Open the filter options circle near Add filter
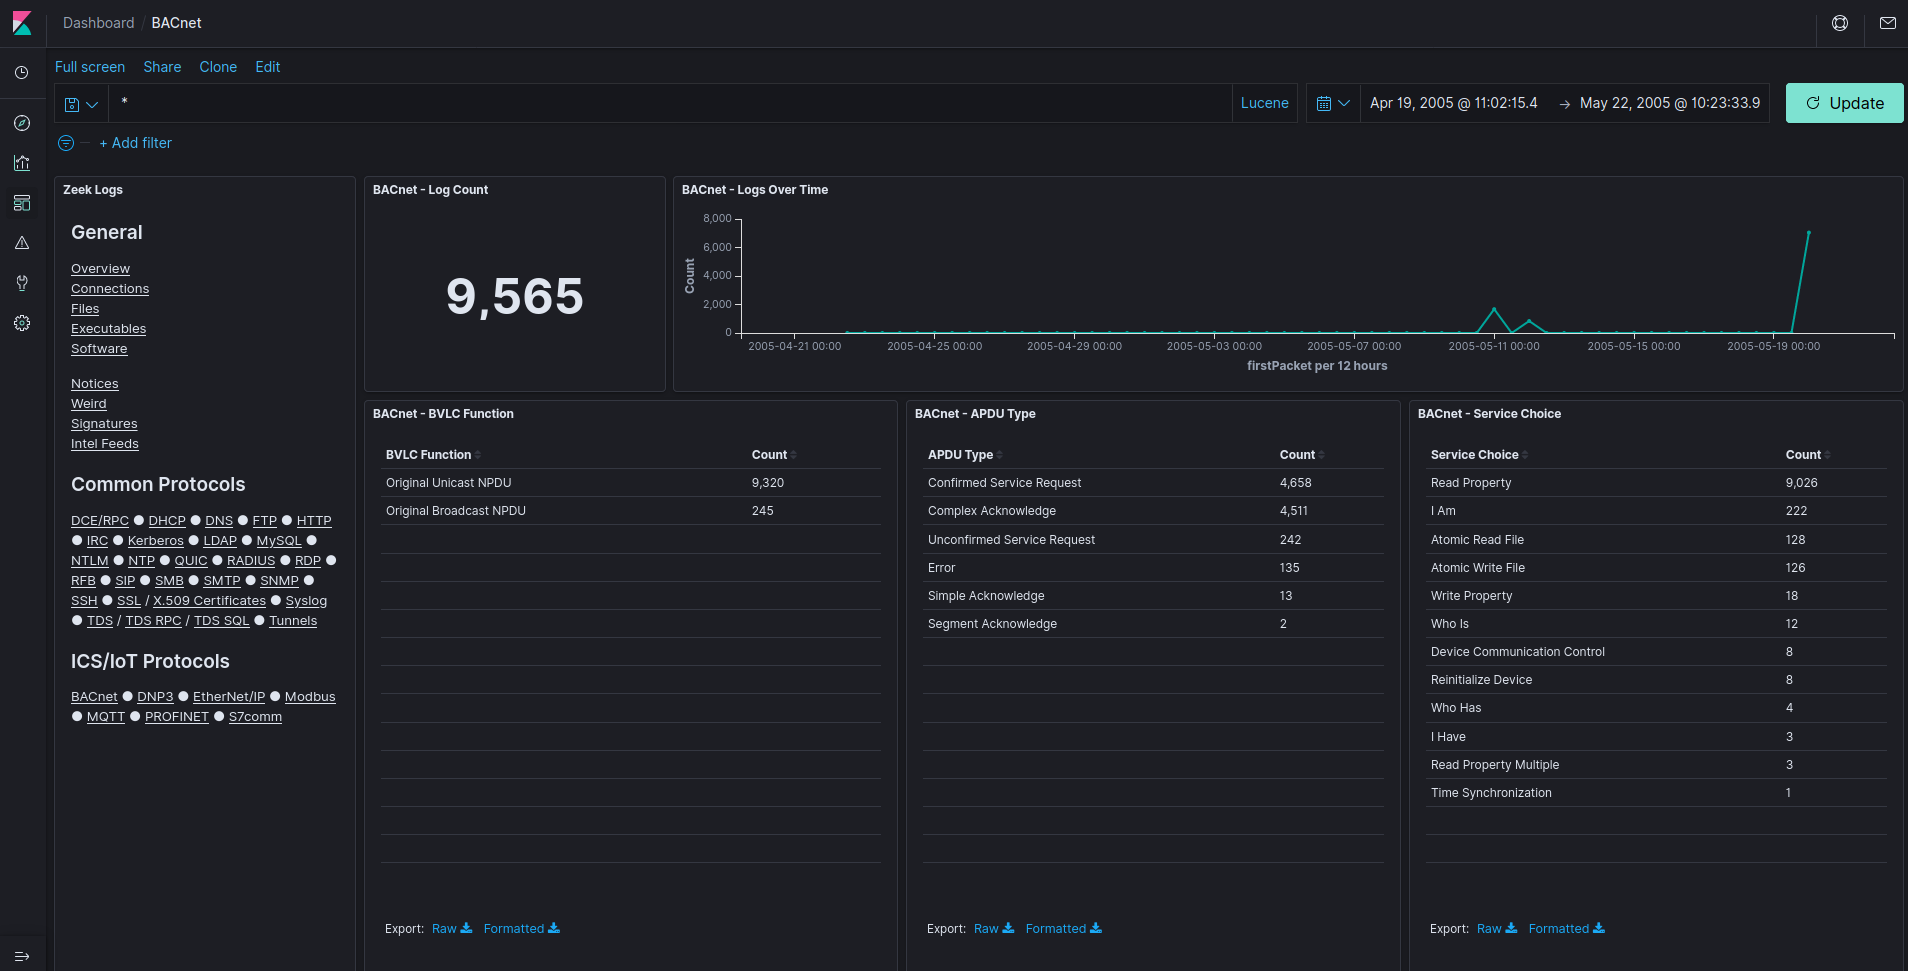The width and height of the screenshot is (1908, 971). coord(65,143)
